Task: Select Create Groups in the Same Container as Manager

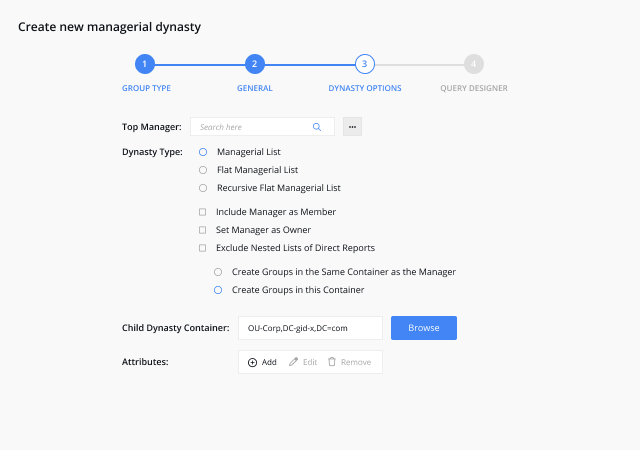Action: (218, 272)
